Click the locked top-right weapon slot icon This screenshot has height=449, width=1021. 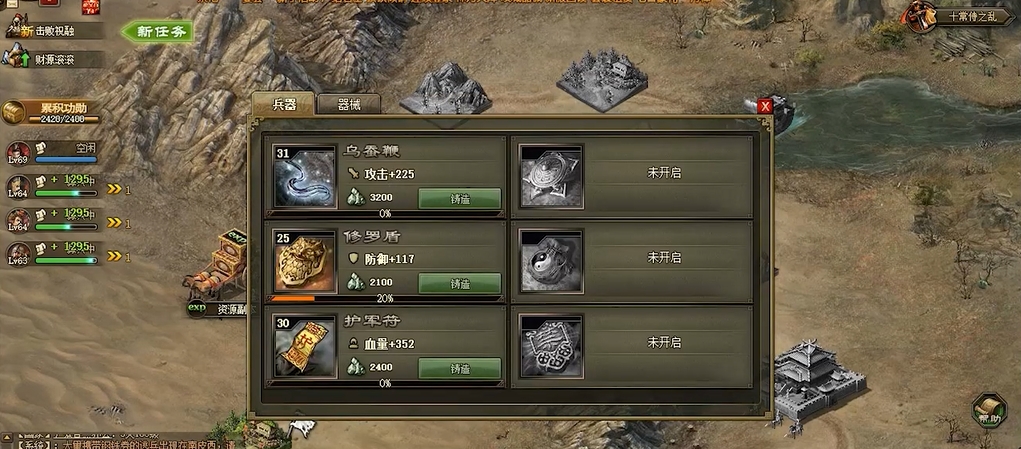pos(552,176)
